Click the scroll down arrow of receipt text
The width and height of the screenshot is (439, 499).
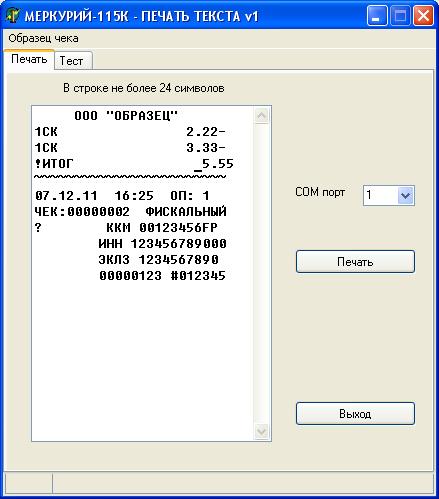(x=262, y=431)
